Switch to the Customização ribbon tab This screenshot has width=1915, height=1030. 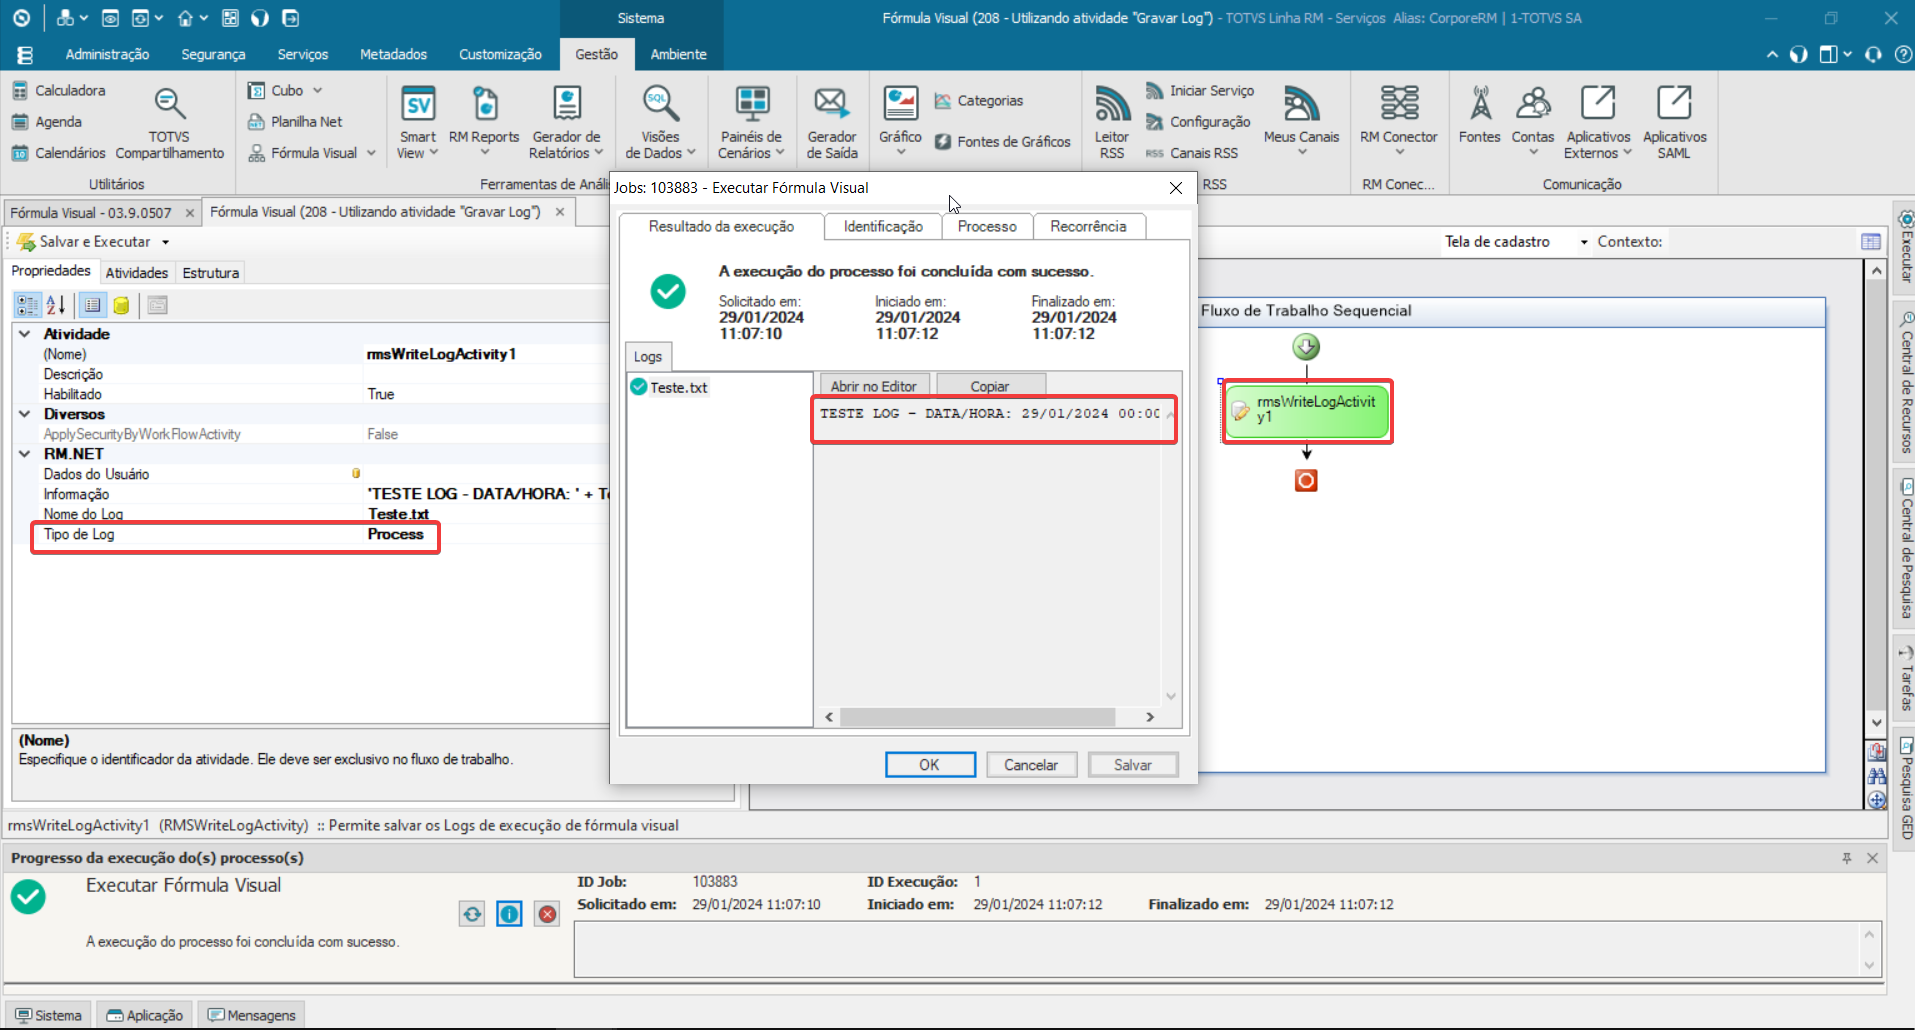pos(500,54)
